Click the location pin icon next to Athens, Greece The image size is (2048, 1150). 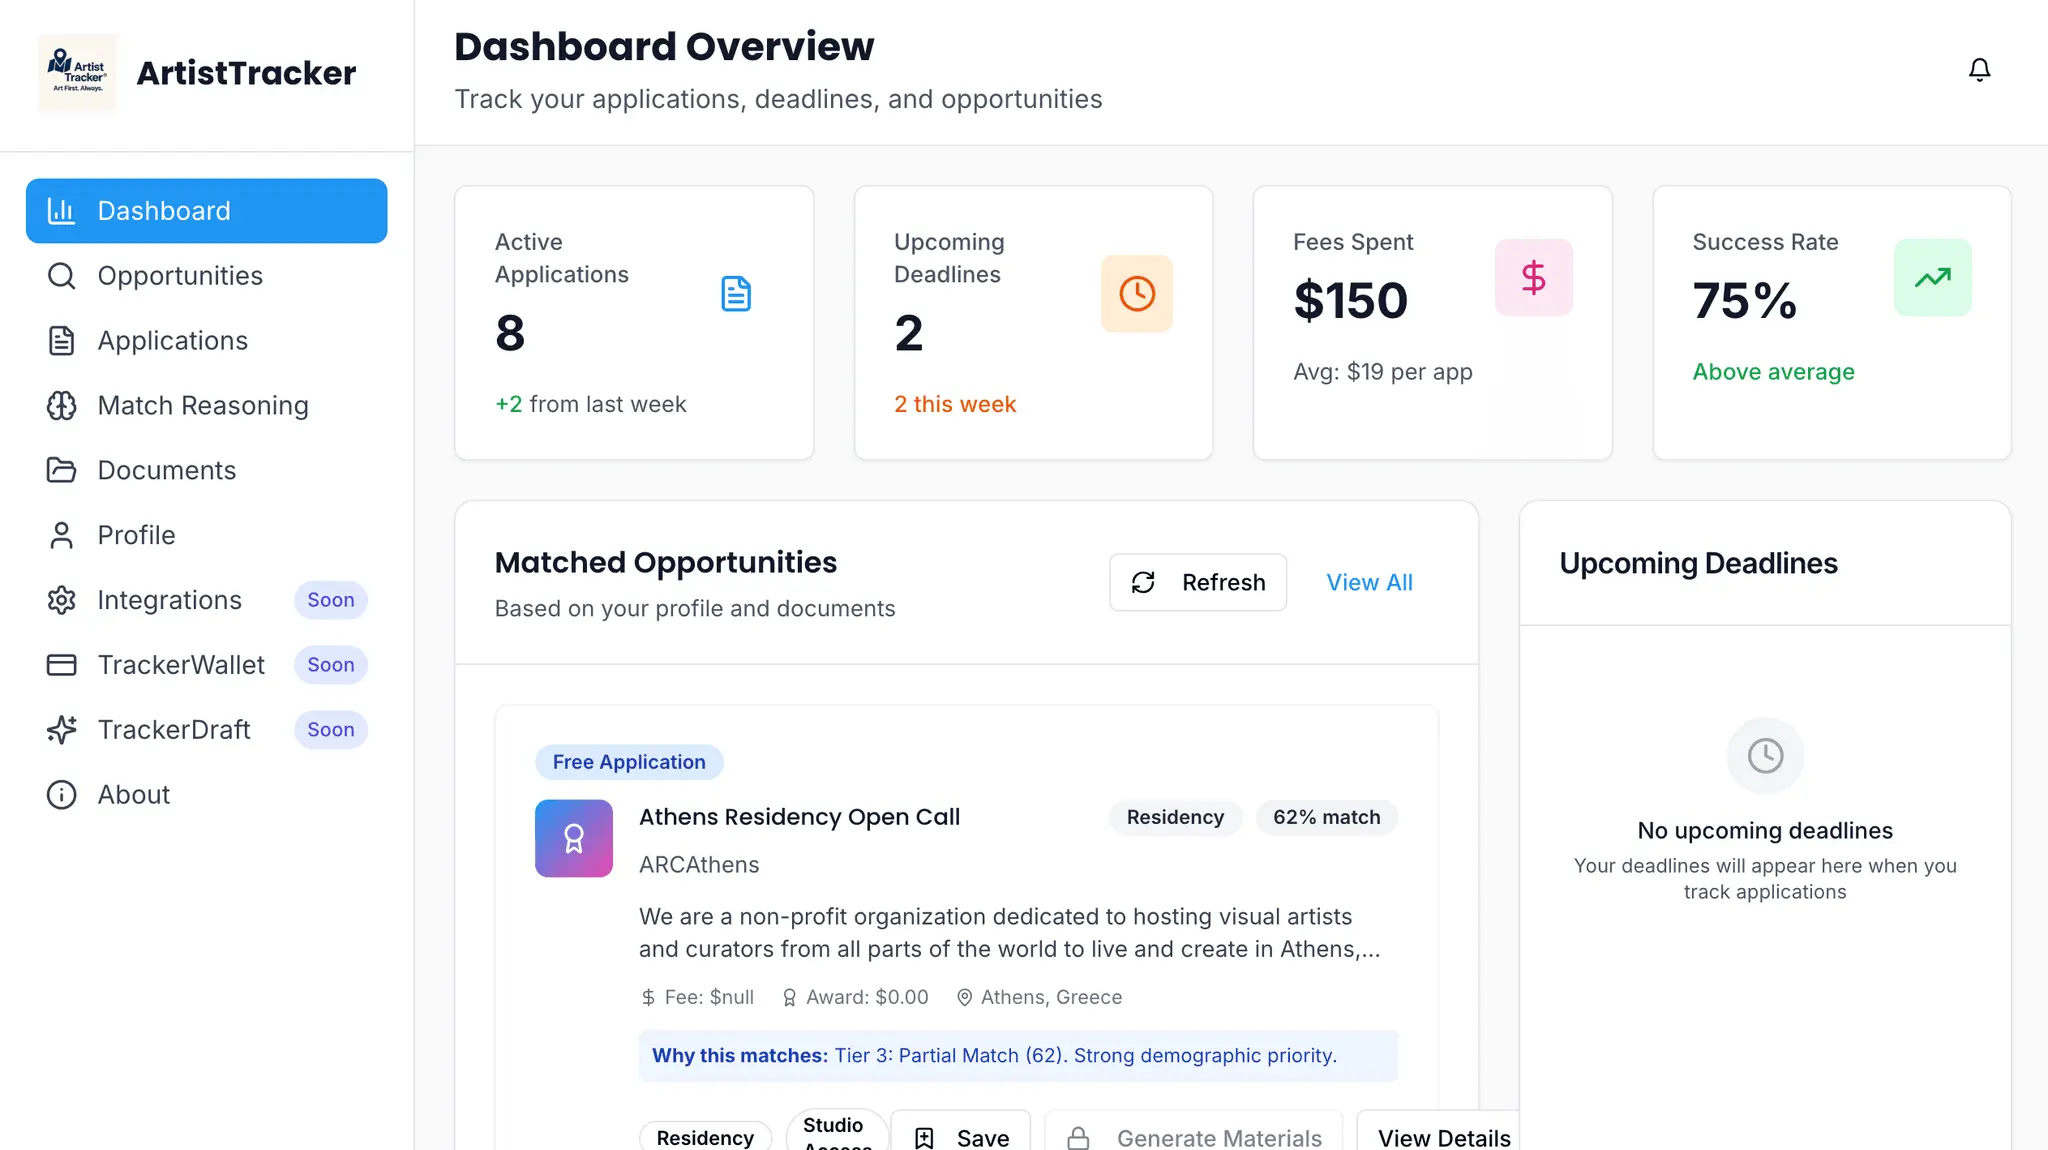(x=964, y=998)
